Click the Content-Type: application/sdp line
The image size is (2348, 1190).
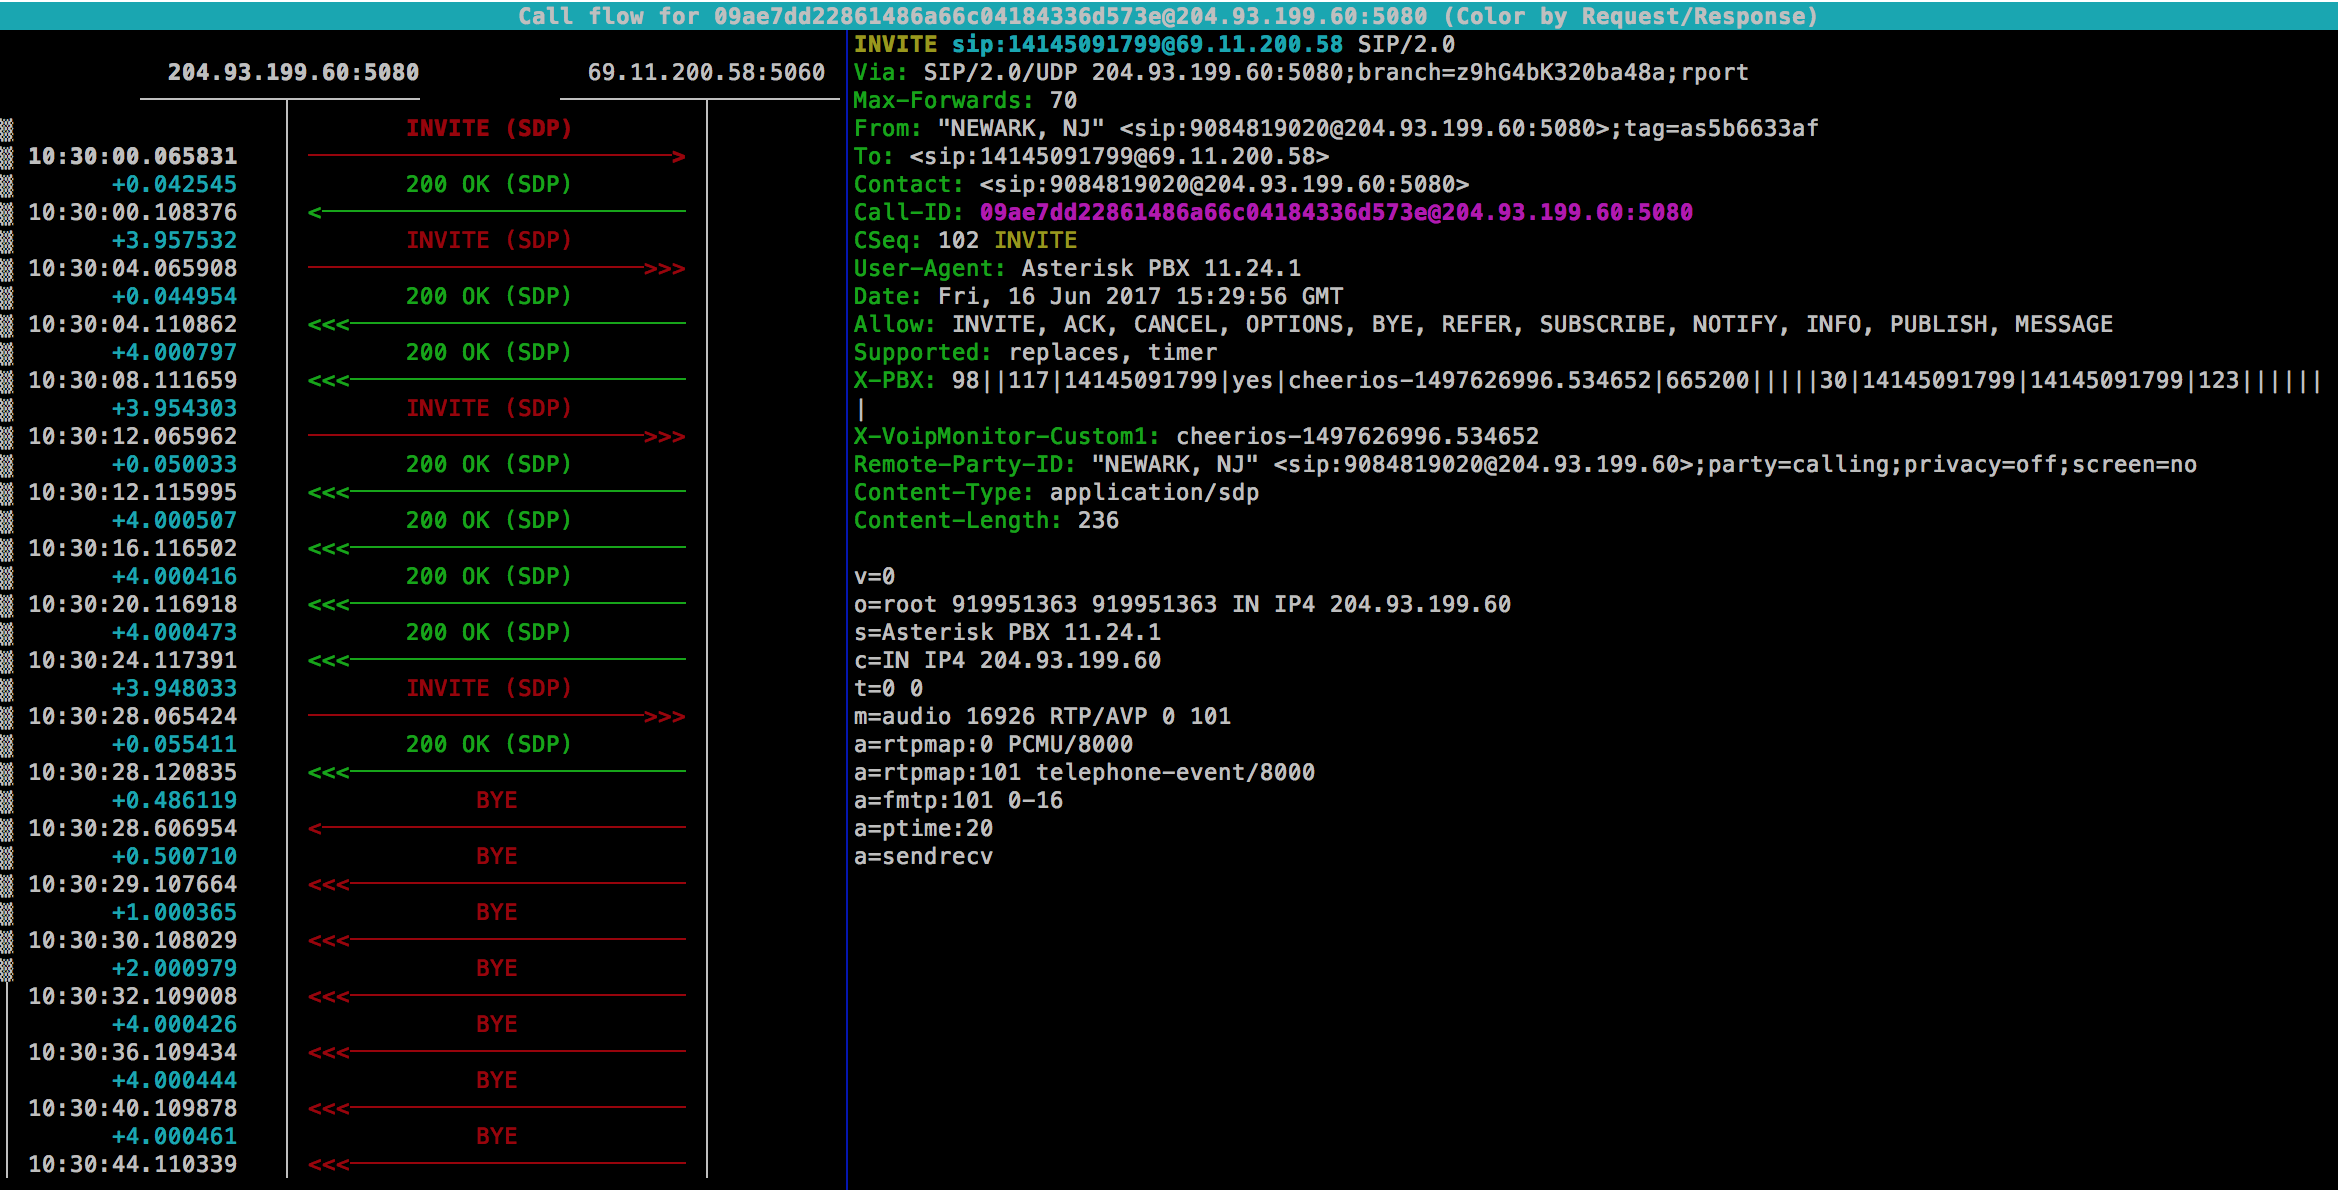(x=1056, y=492)
